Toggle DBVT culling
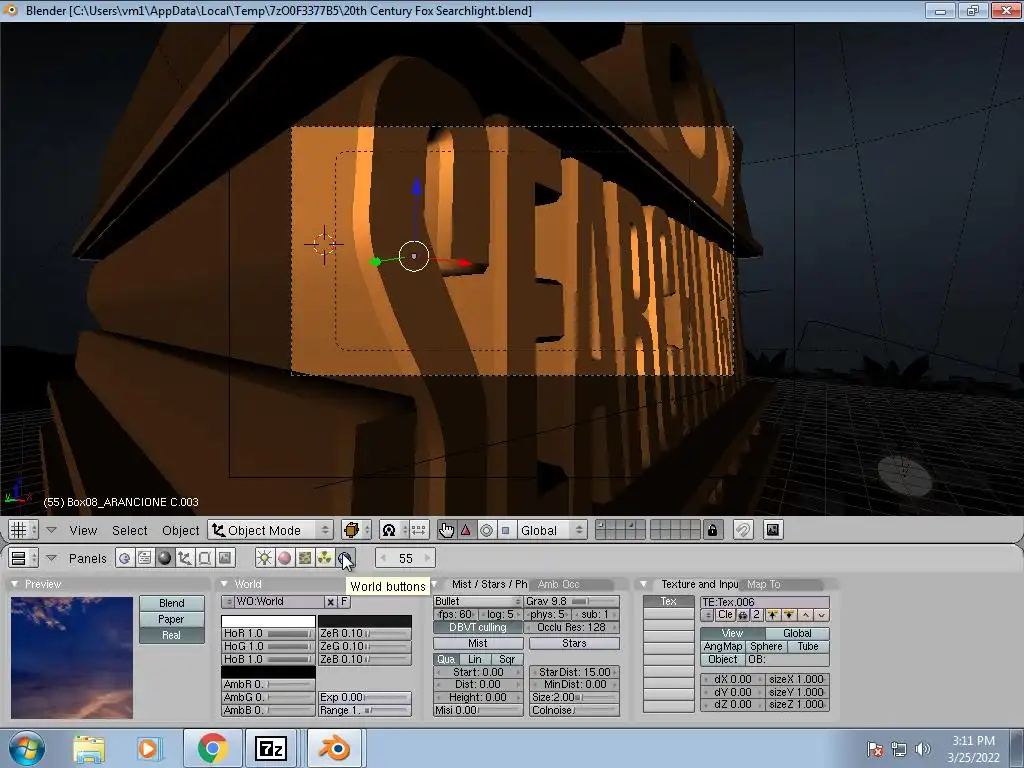 click(478, 628)
